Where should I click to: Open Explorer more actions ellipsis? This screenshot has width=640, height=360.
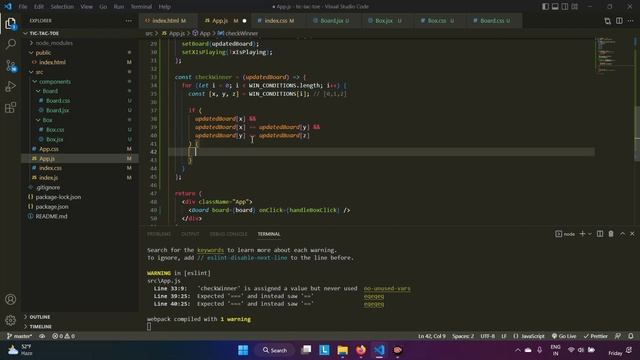tap(129, 21)
